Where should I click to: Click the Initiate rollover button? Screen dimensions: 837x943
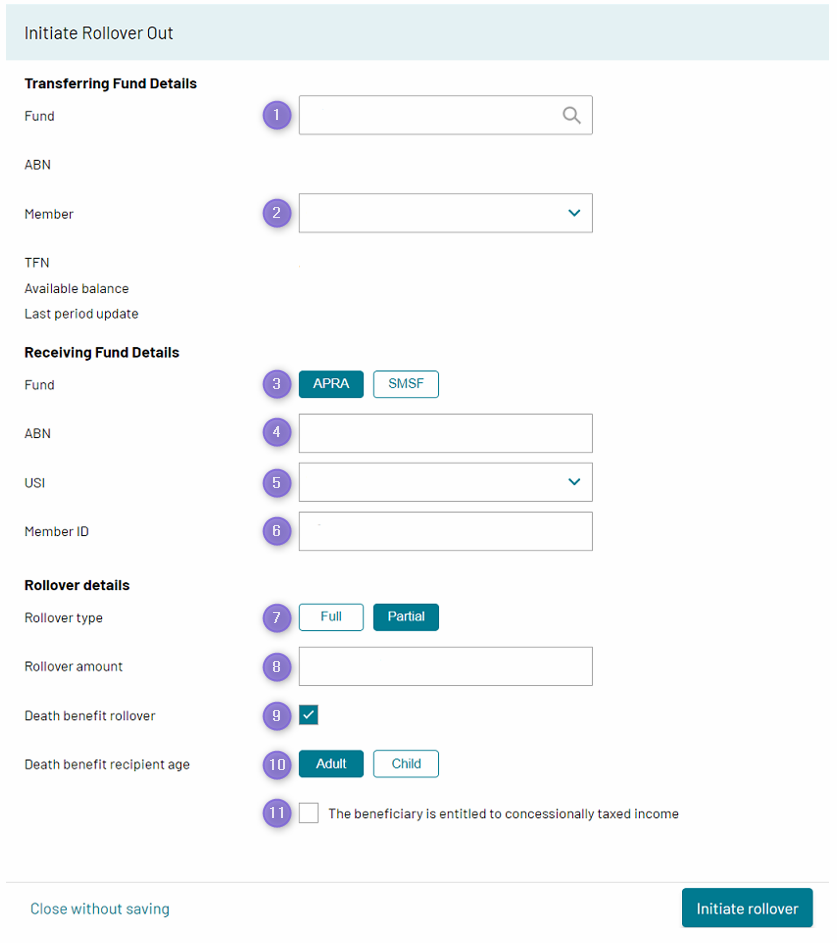coord(747,908)
